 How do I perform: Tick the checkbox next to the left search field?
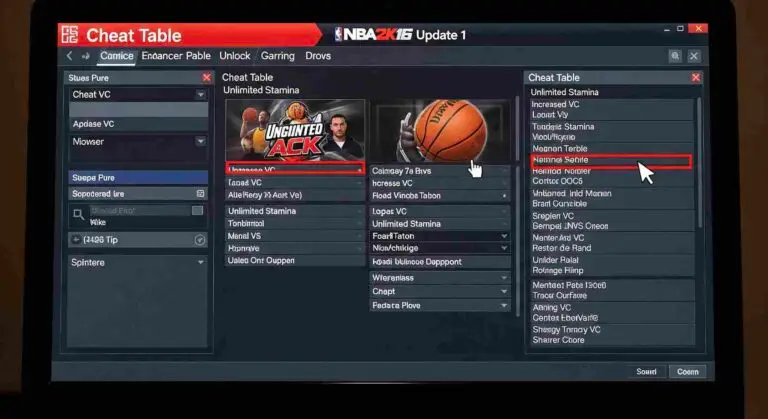[x=197, y=210]
